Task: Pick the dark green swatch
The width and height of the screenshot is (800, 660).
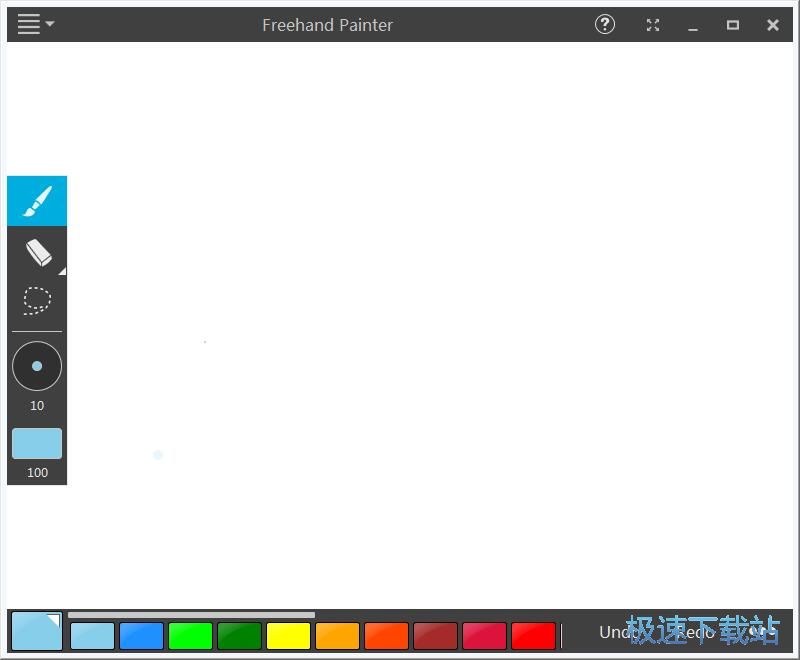Action: pyautogui.click(x=239, y=636)
